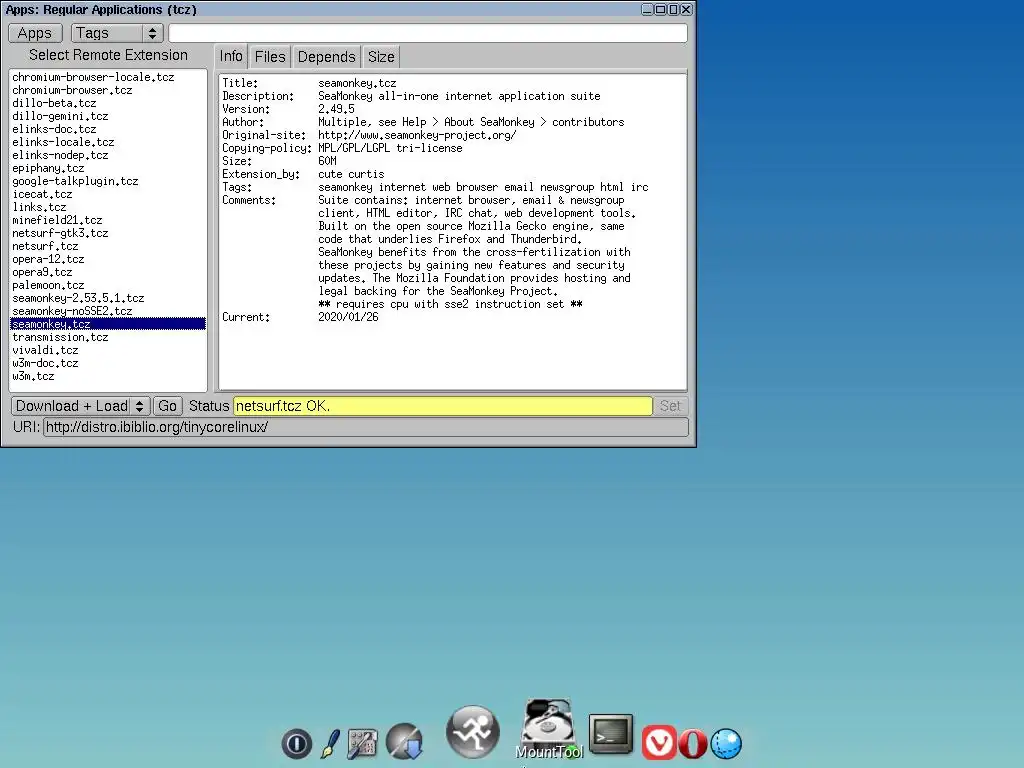Launch Vivaldi browser from dock
Screen dimensions: 1024x768
pyautogui.click(x=659, y=743)
